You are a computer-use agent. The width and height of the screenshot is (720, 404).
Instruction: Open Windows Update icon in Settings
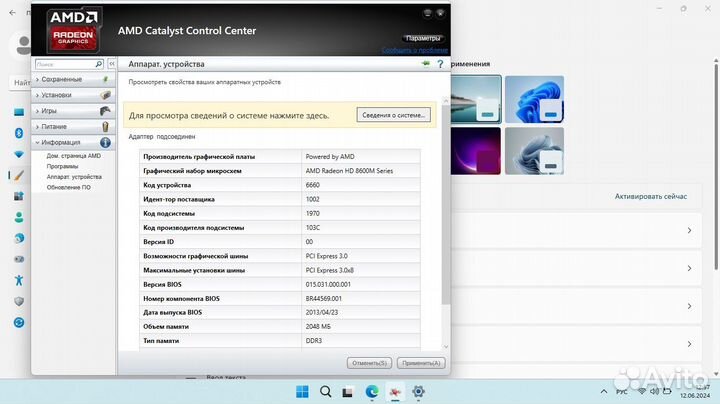pos(19,322)
